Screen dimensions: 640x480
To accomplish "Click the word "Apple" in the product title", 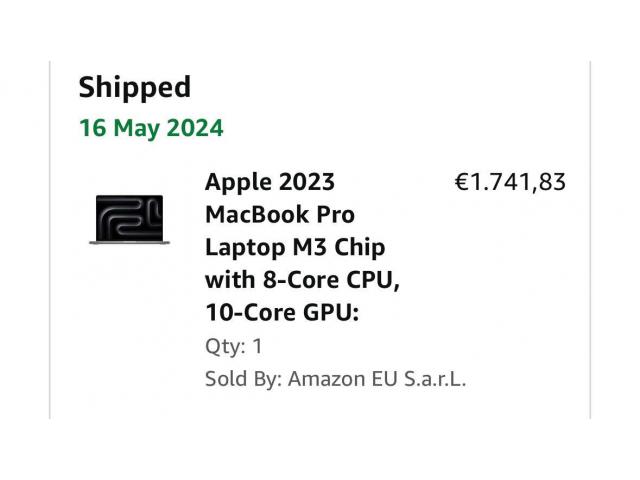I will (x=234, y=183).
